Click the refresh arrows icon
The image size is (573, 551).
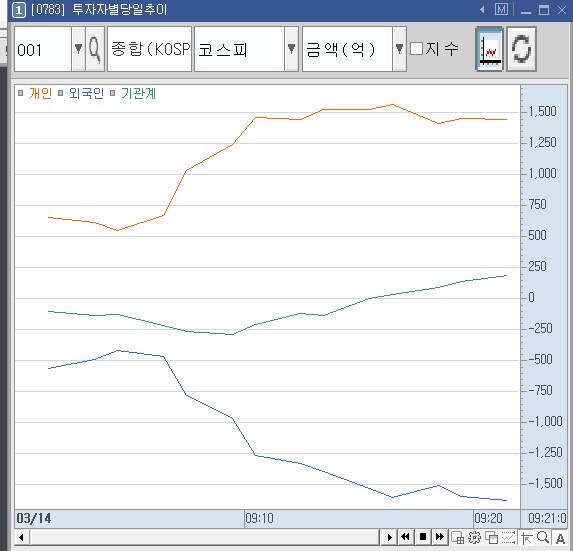(521, 49)
